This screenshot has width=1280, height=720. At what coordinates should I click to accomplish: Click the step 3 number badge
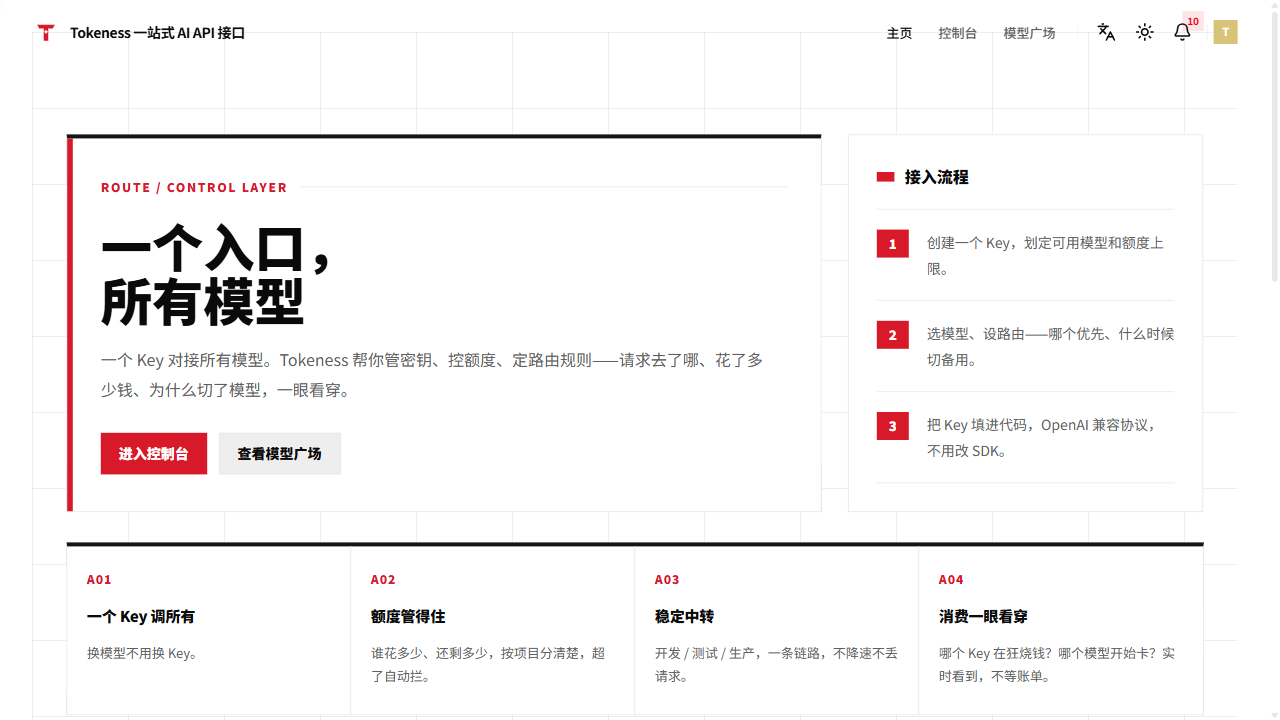(x=893, y=426)
